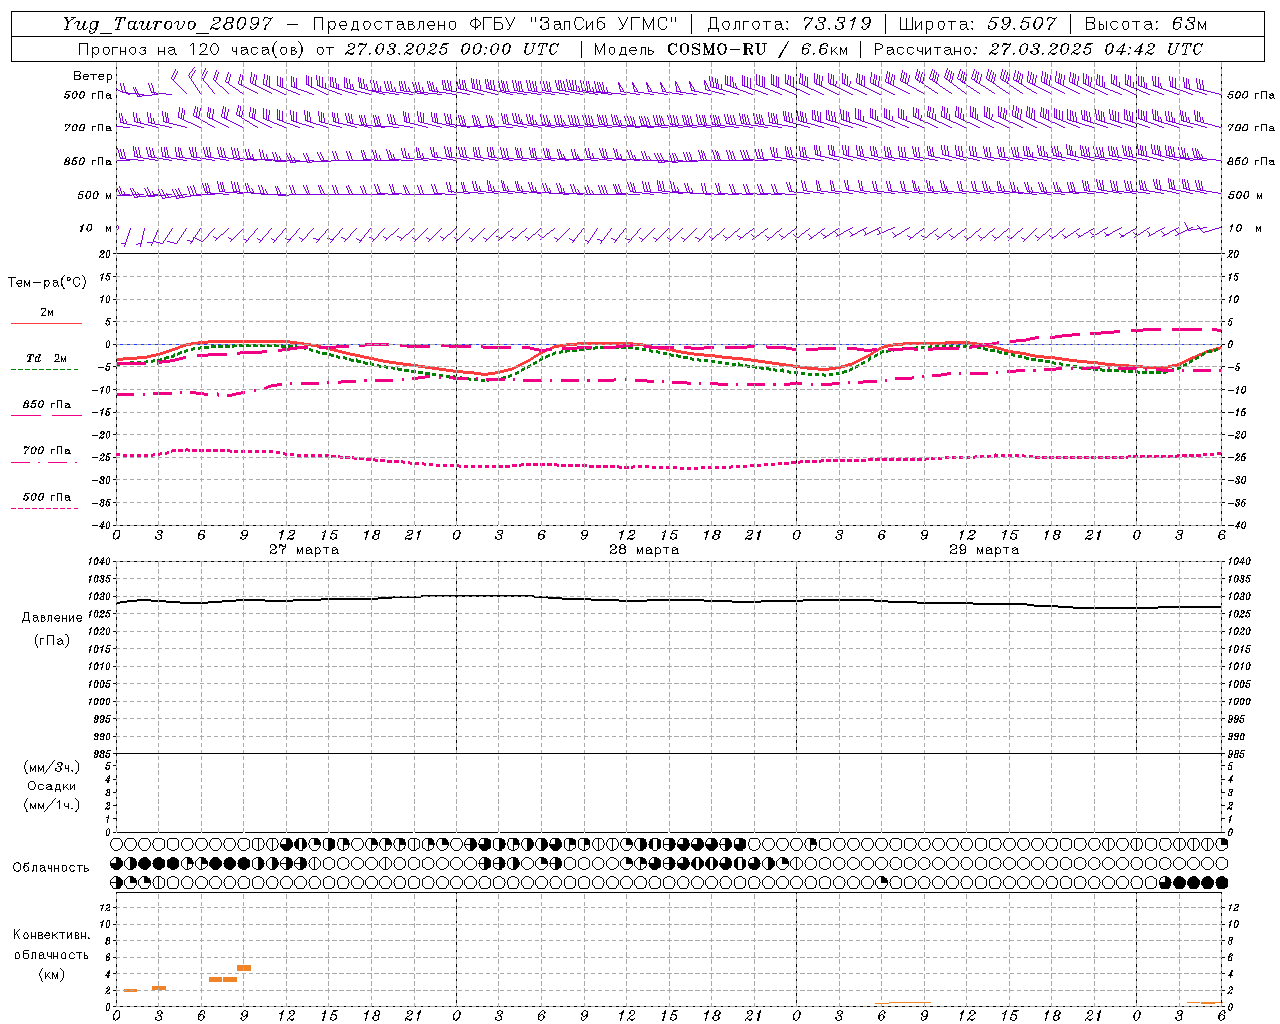1280x1024 pixels.
Task: Click the Конвективн. panel label
Action: pos(51,935)
